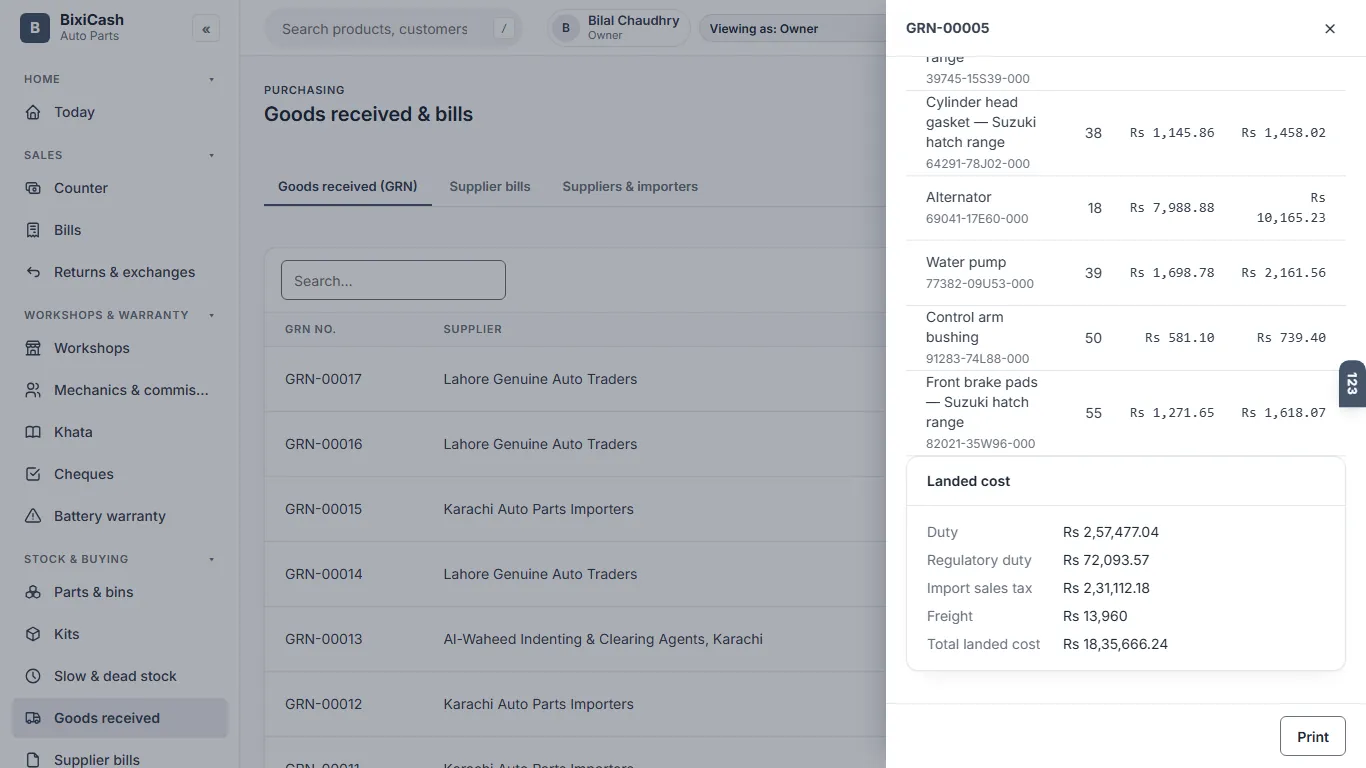Open Slow & dead stock in sidebar
The image size is (1366, 768).
click(x=120, y=676)
